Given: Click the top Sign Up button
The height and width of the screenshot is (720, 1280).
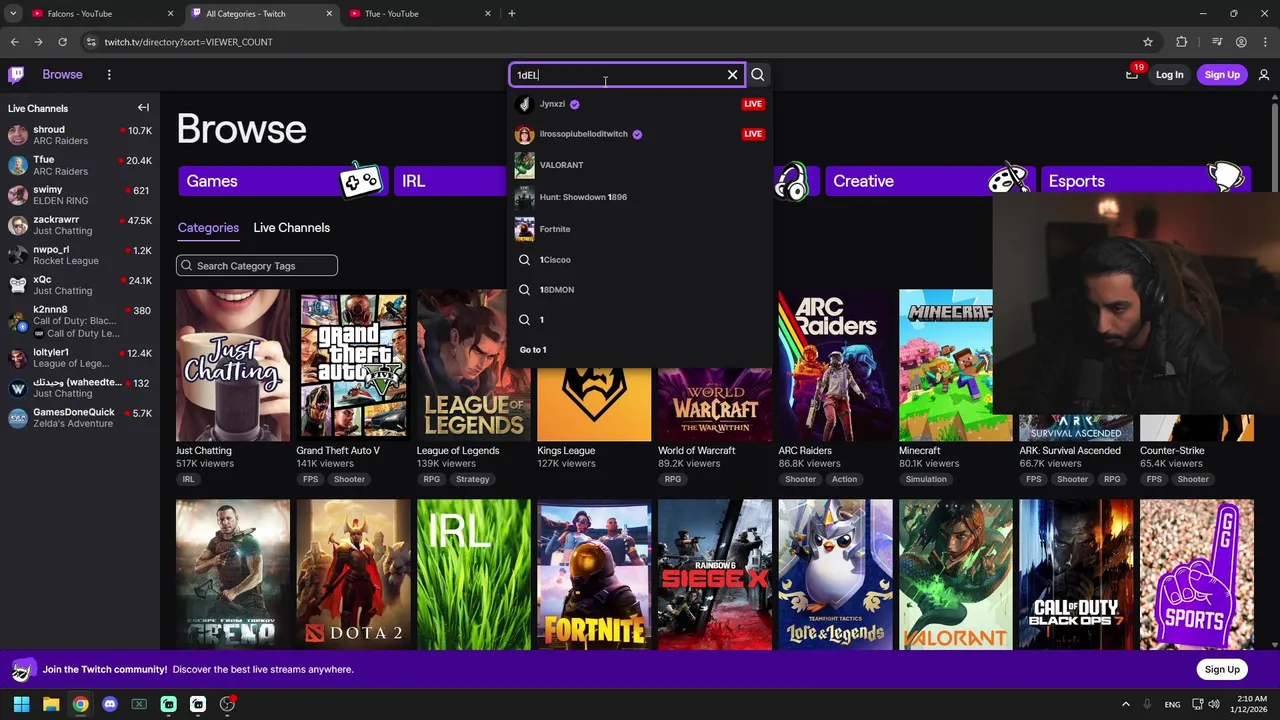Looking at the screenshot, I should pos(1222,75).
